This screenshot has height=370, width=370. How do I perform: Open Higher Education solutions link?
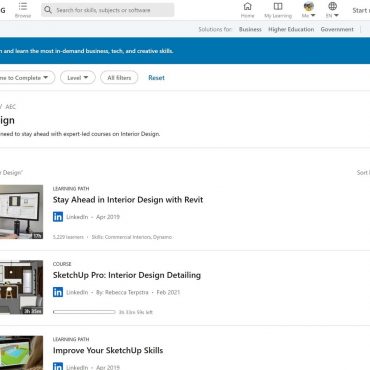pyautogui.click(x=291, y=29)
